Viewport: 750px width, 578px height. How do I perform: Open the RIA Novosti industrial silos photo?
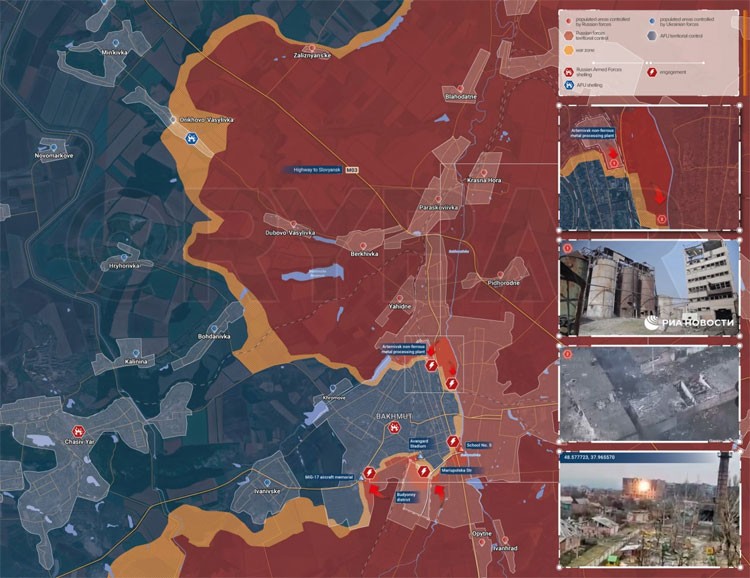click(x=647, y=290)
